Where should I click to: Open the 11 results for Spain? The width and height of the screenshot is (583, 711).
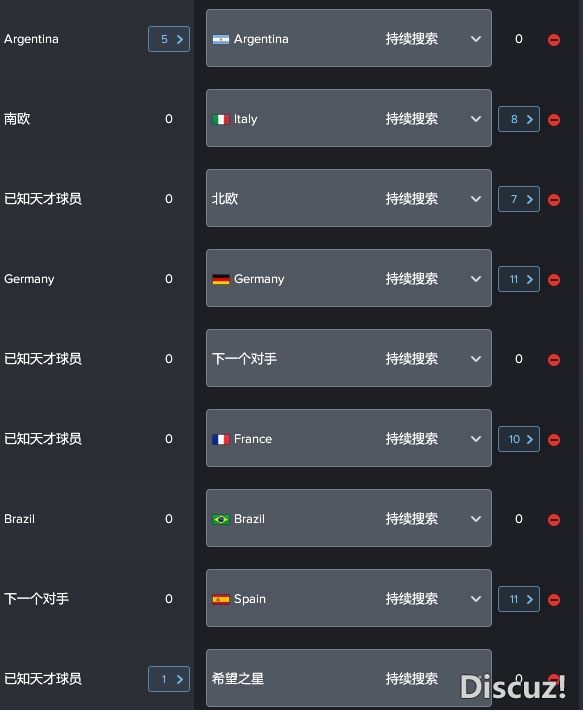pos(519,599)
